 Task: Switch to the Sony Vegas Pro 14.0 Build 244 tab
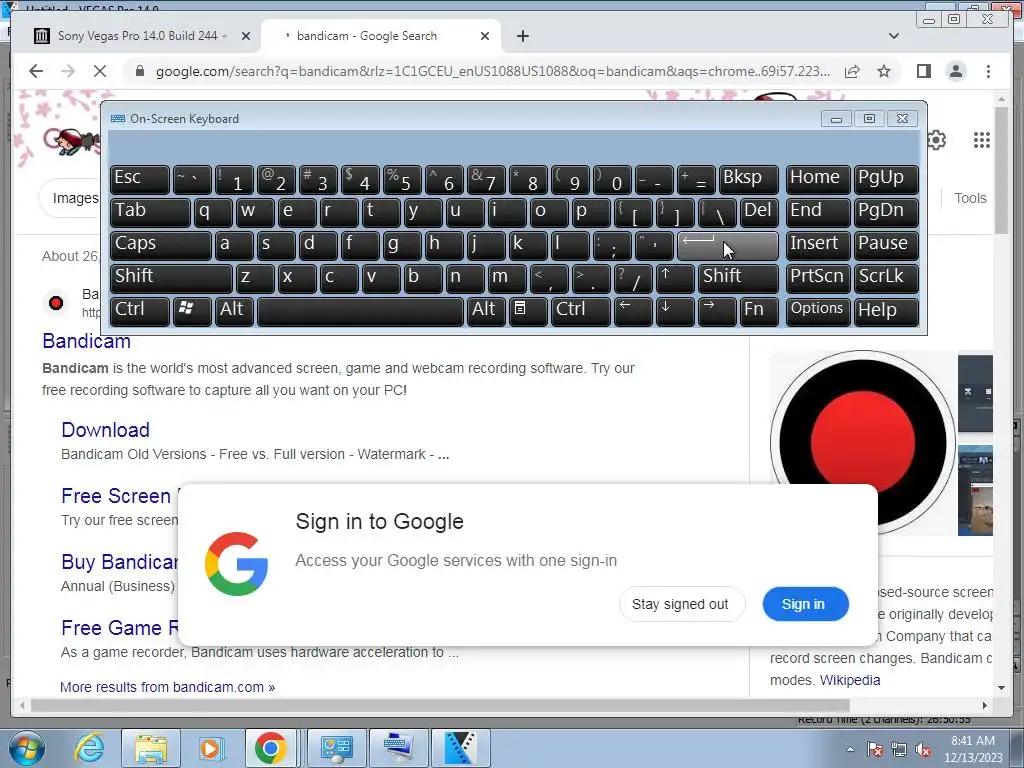tap(142, 36)
